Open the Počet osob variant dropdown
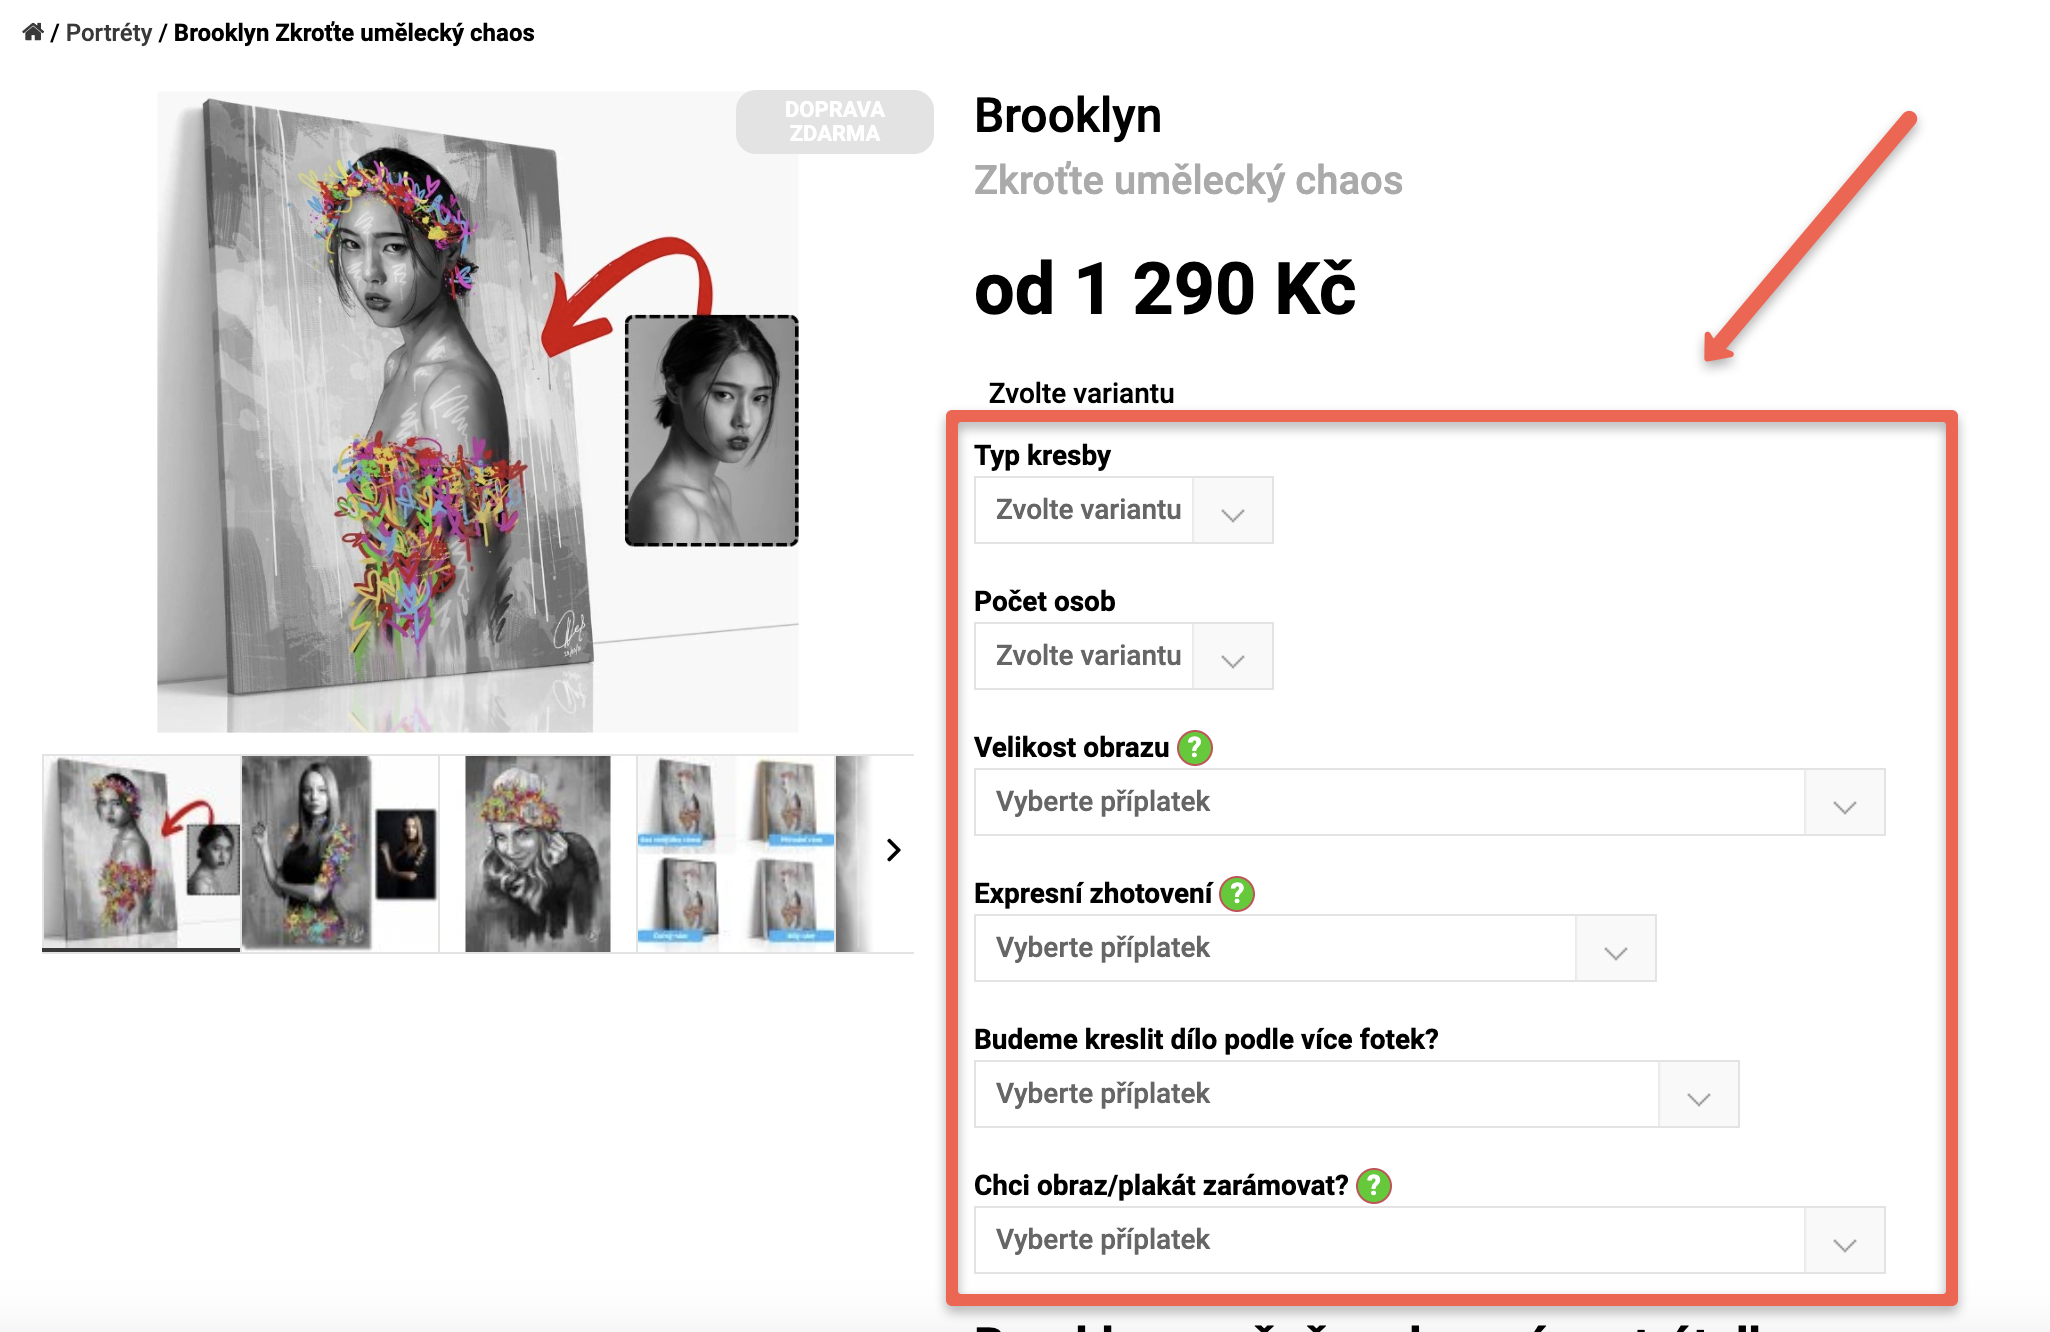2050x1332 pixels. 1123,656
